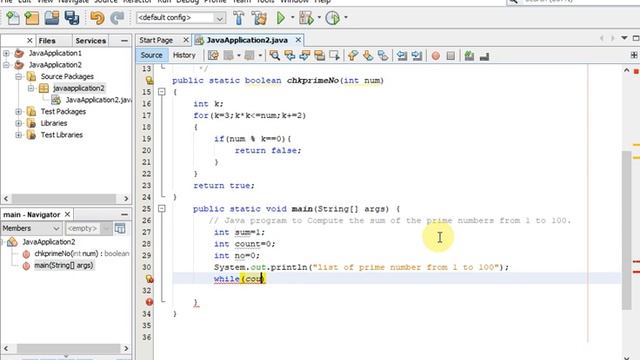Screen dimensions: 640x360
Task: Click the Profile Project icon
Action: tap(333, 18)
